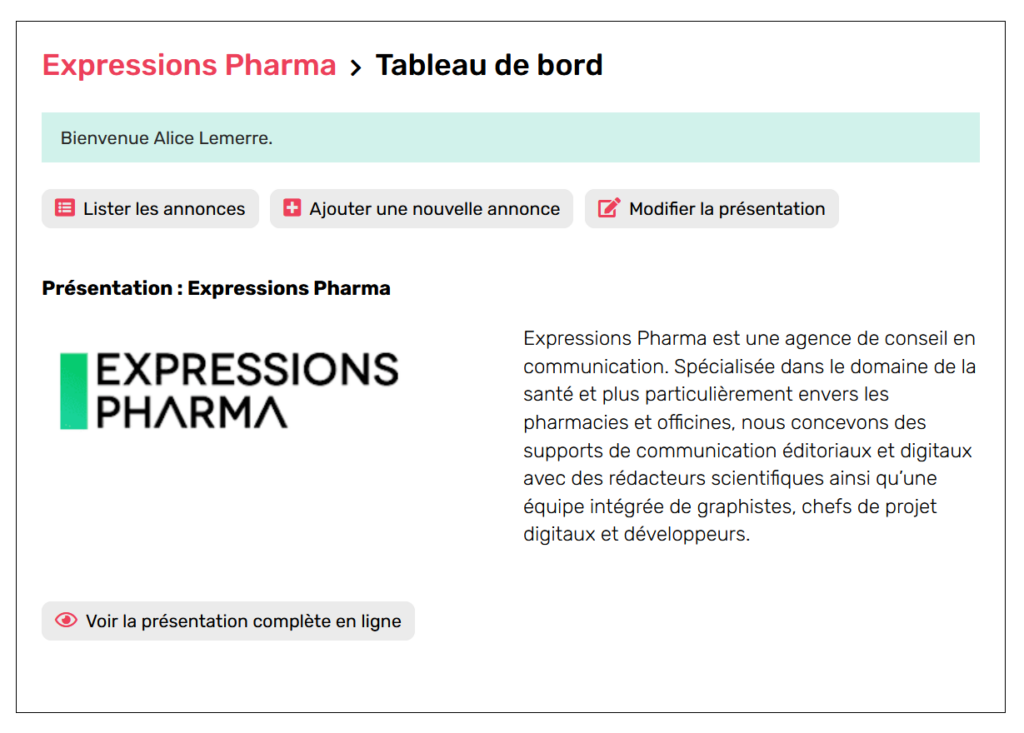Click the last line mentioning développeurs
Screen dimensions: 1024x733
click(636, 534)
